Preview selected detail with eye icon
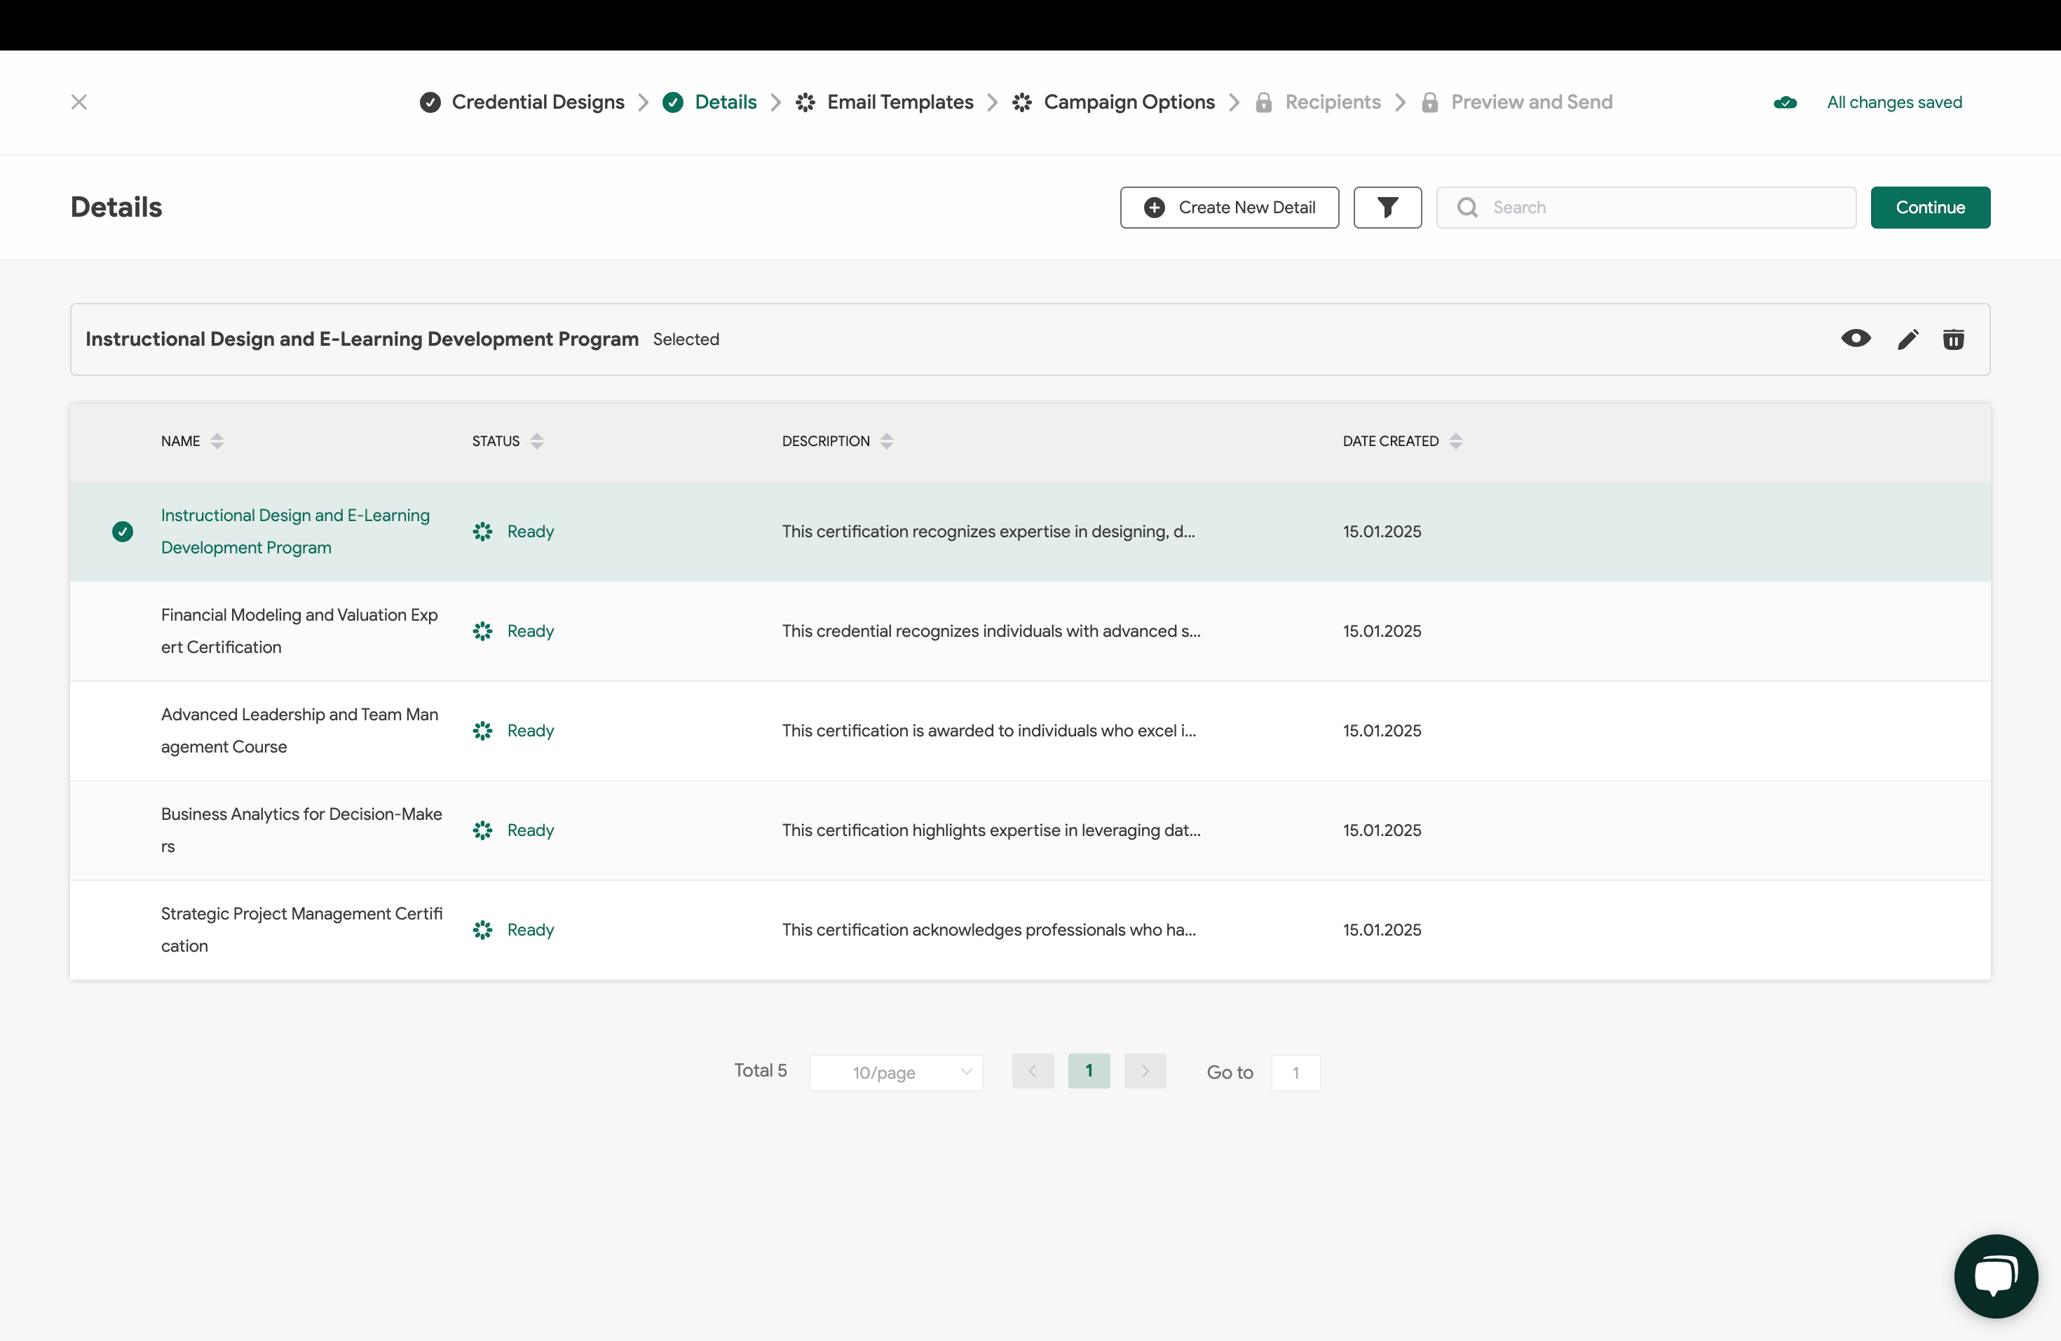 tap(1855, 339)
